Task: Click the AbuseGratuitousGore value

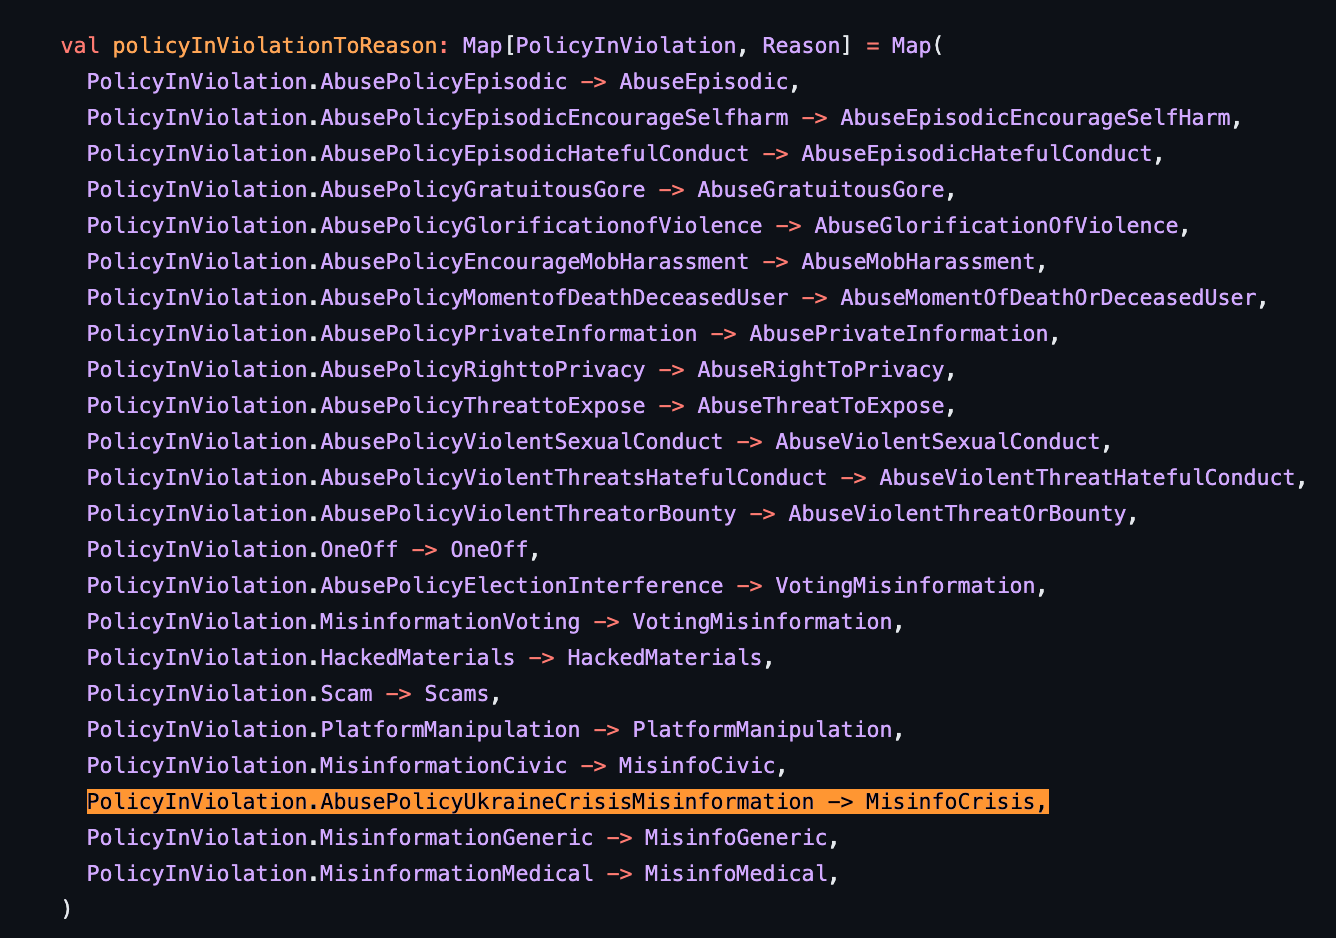Action: tap(820, 190)
